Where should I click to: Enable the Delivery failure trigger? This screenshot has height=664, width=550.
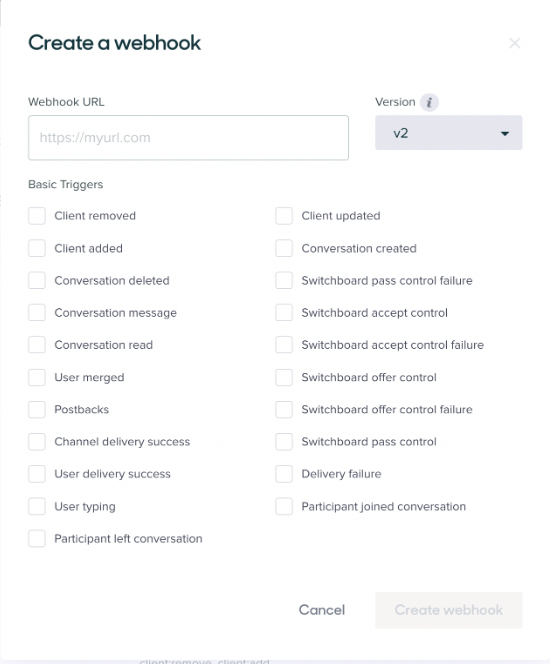click(x=284, y=474)
